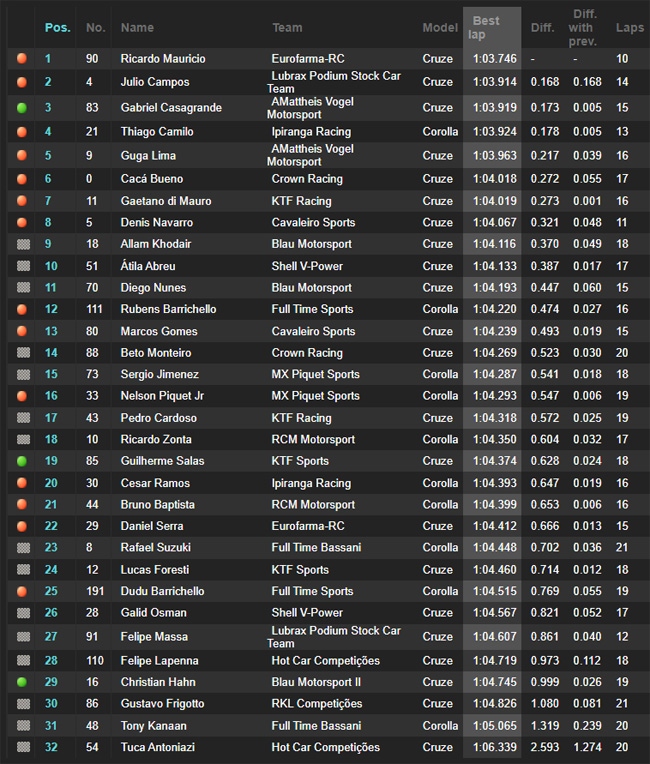Viewport: 650px width, 764px height.
Task: Select driver name Felipe Massa
Action: pos(154,637)
